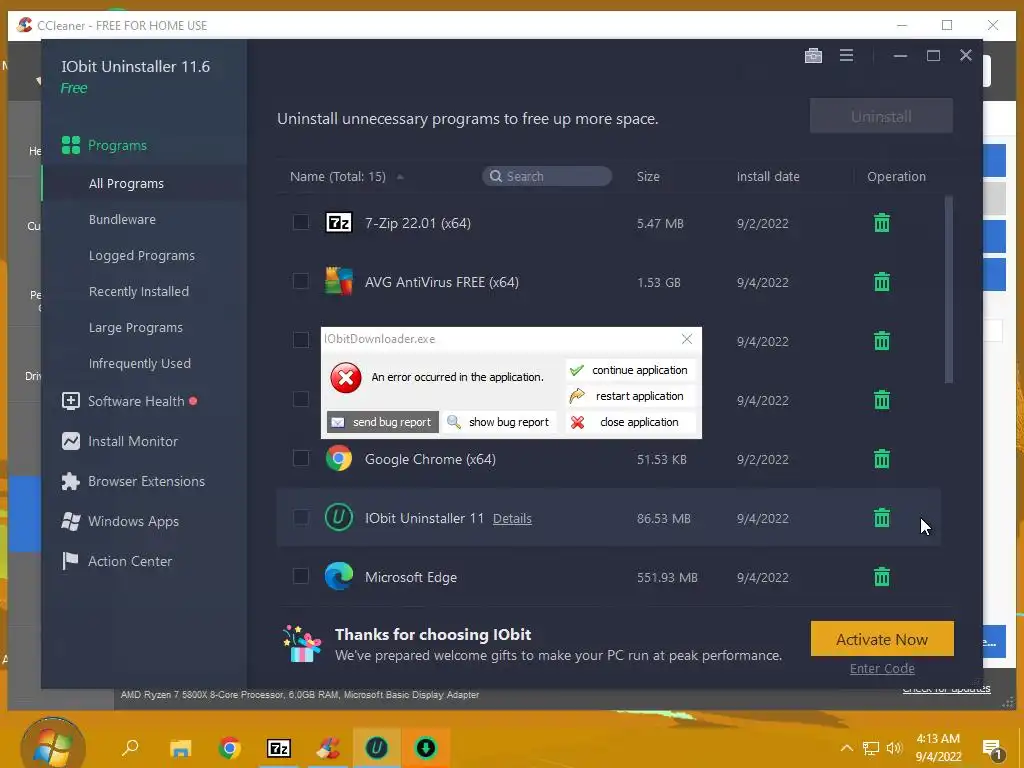Open the IObit hamburger menu

(x=846, y=56)
